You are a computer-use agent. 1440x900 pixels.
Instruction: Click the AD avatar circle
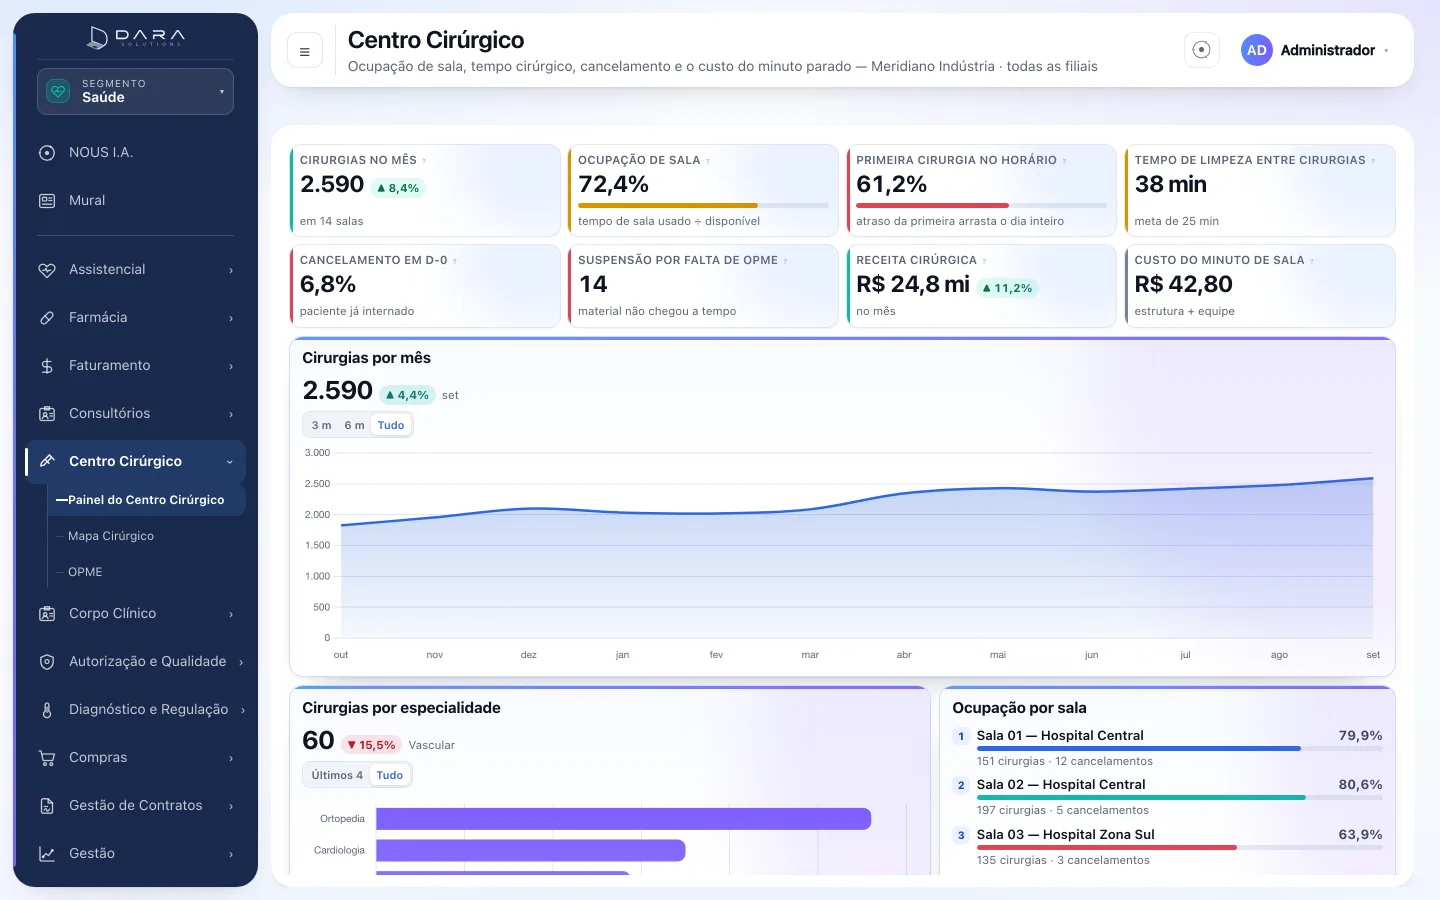(x=1257, y=50)
